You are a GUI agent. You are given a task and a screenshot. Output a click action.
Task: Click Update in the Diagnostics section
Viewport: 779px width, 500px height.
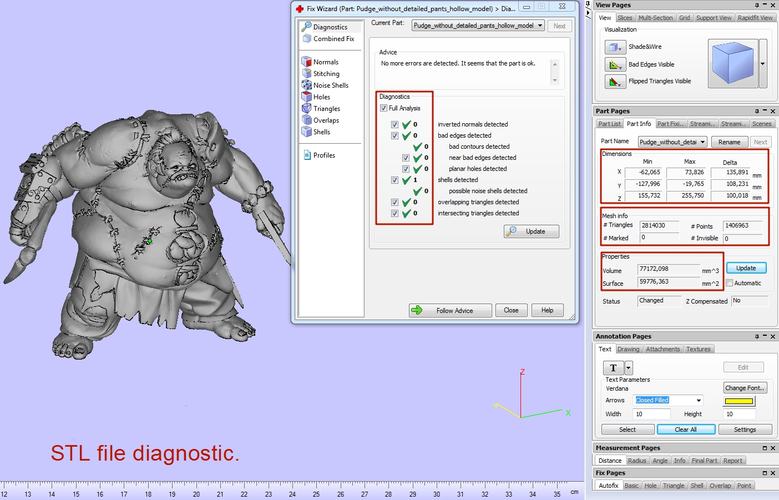531,232
